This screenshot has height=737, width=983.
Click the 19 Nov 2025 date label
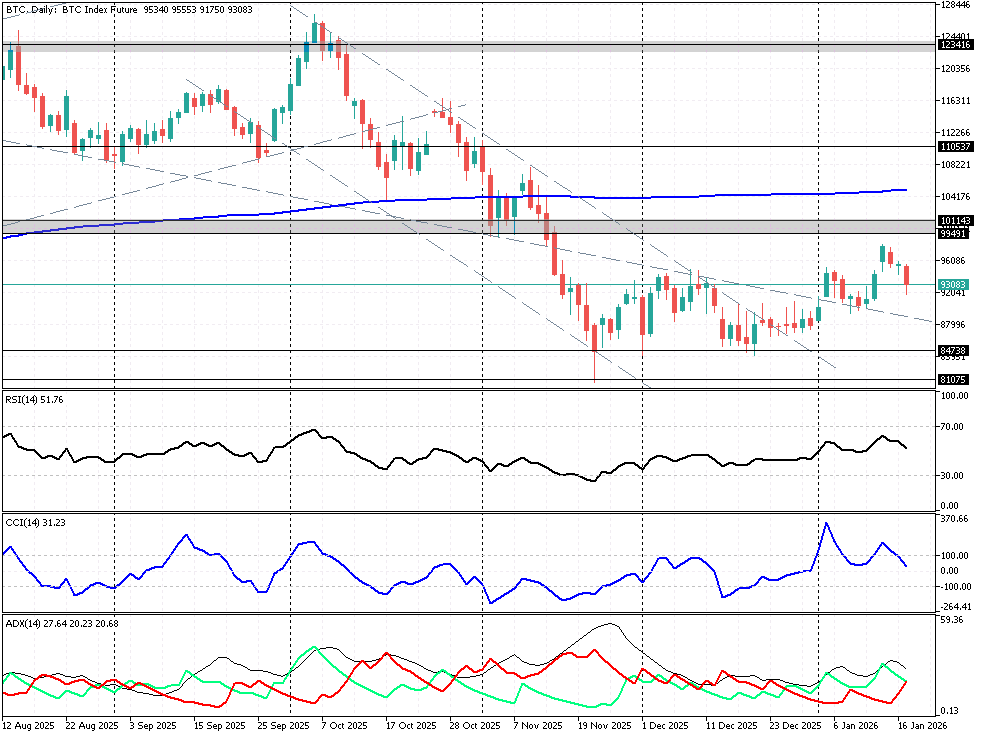[606, 724]
